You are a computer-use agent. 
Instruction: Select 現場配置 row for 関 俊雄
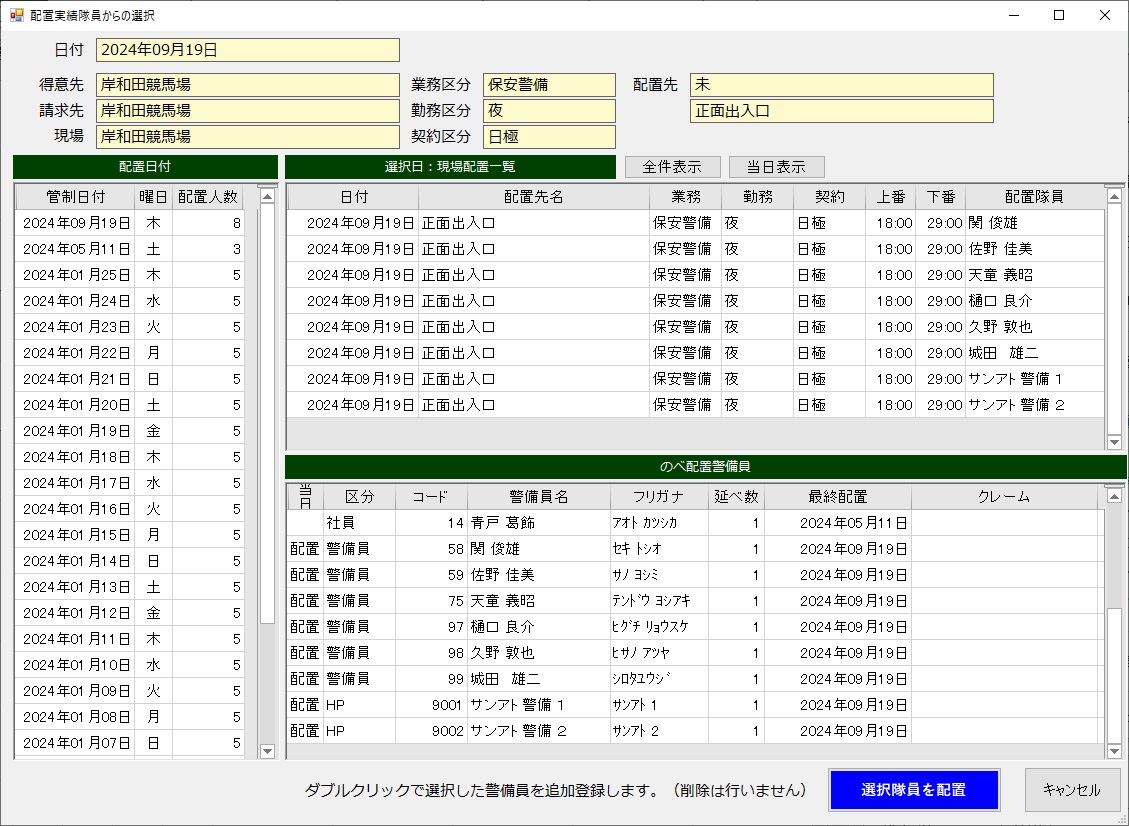click(x=696, y=223)
